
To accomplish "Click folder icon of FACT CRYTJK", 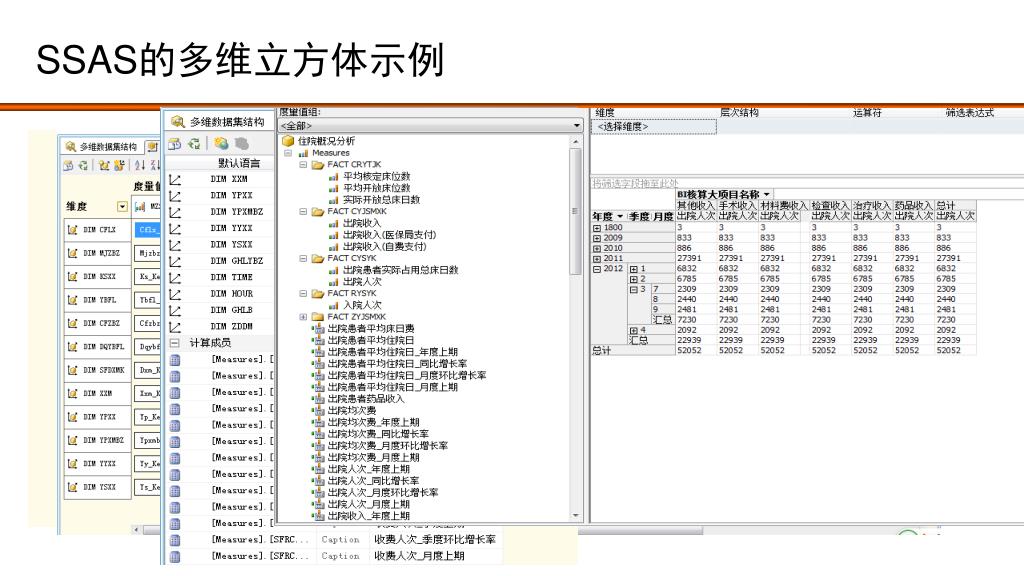I will [x=317, y=165].
